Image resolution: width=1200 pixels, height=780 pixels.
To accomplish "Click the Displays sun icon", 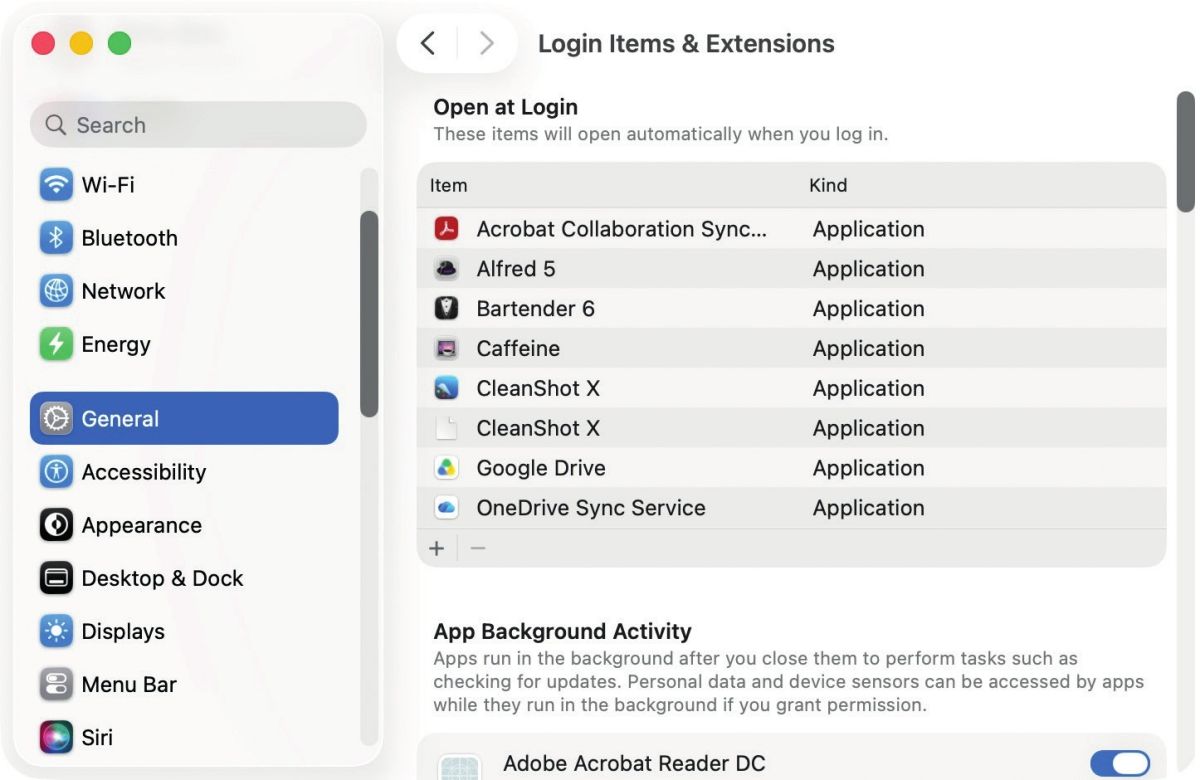I will [x=56, y=631].
